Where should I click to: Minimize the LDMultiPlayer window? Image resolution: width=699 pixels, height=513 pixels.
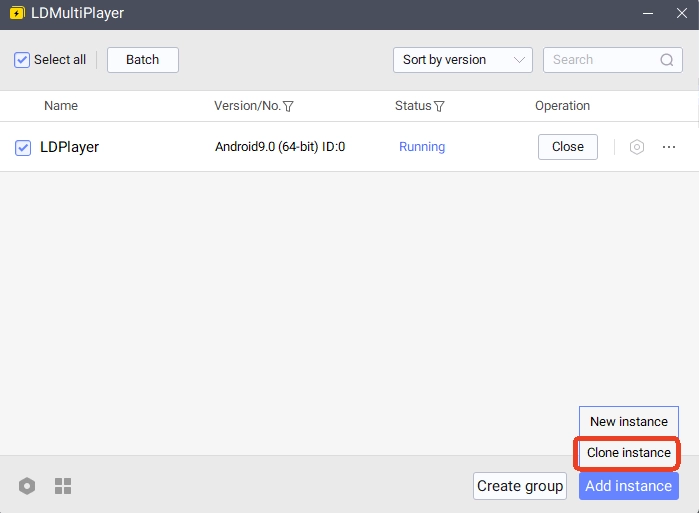(649, 14)
